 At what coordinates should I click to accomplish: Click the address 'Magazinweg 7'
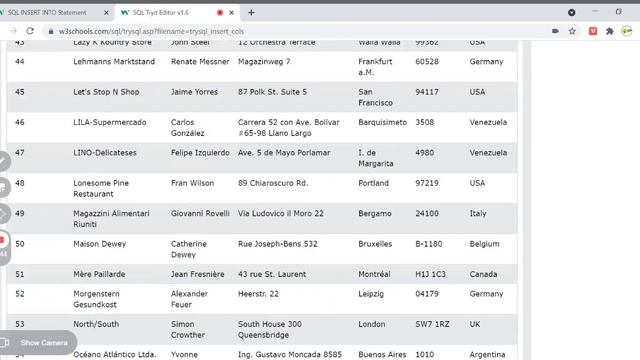tap(264, 62)
